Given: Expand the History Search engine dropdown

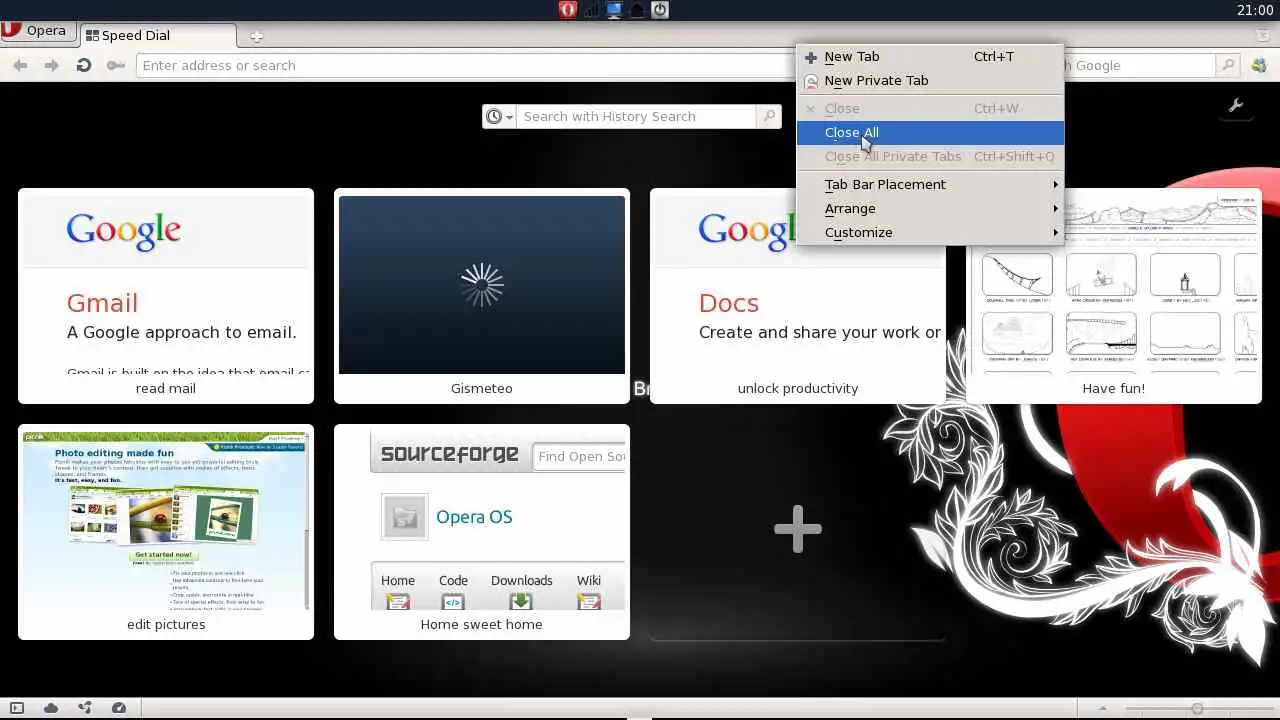Looking at the screenshot, I should coord(499,117).
